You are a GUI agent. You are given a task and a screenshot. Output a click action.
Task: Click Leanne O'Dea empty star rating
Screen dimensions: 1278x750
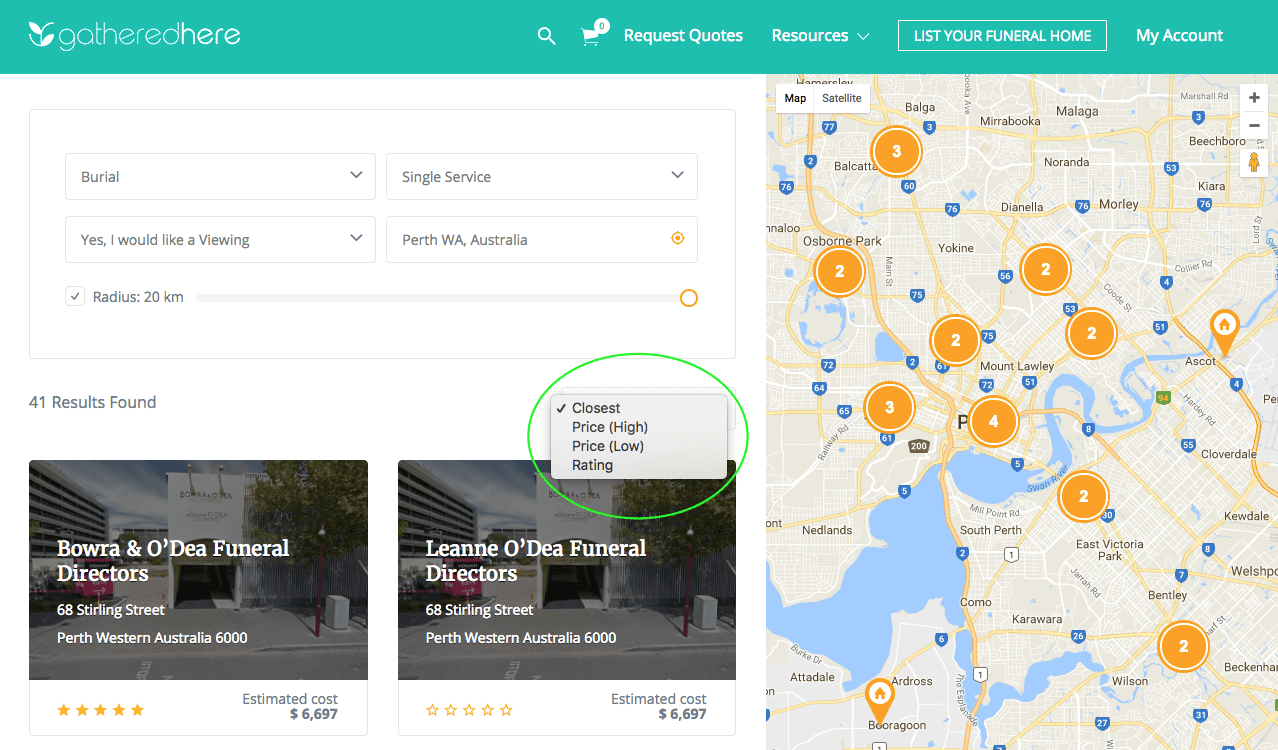click(469, 710)
